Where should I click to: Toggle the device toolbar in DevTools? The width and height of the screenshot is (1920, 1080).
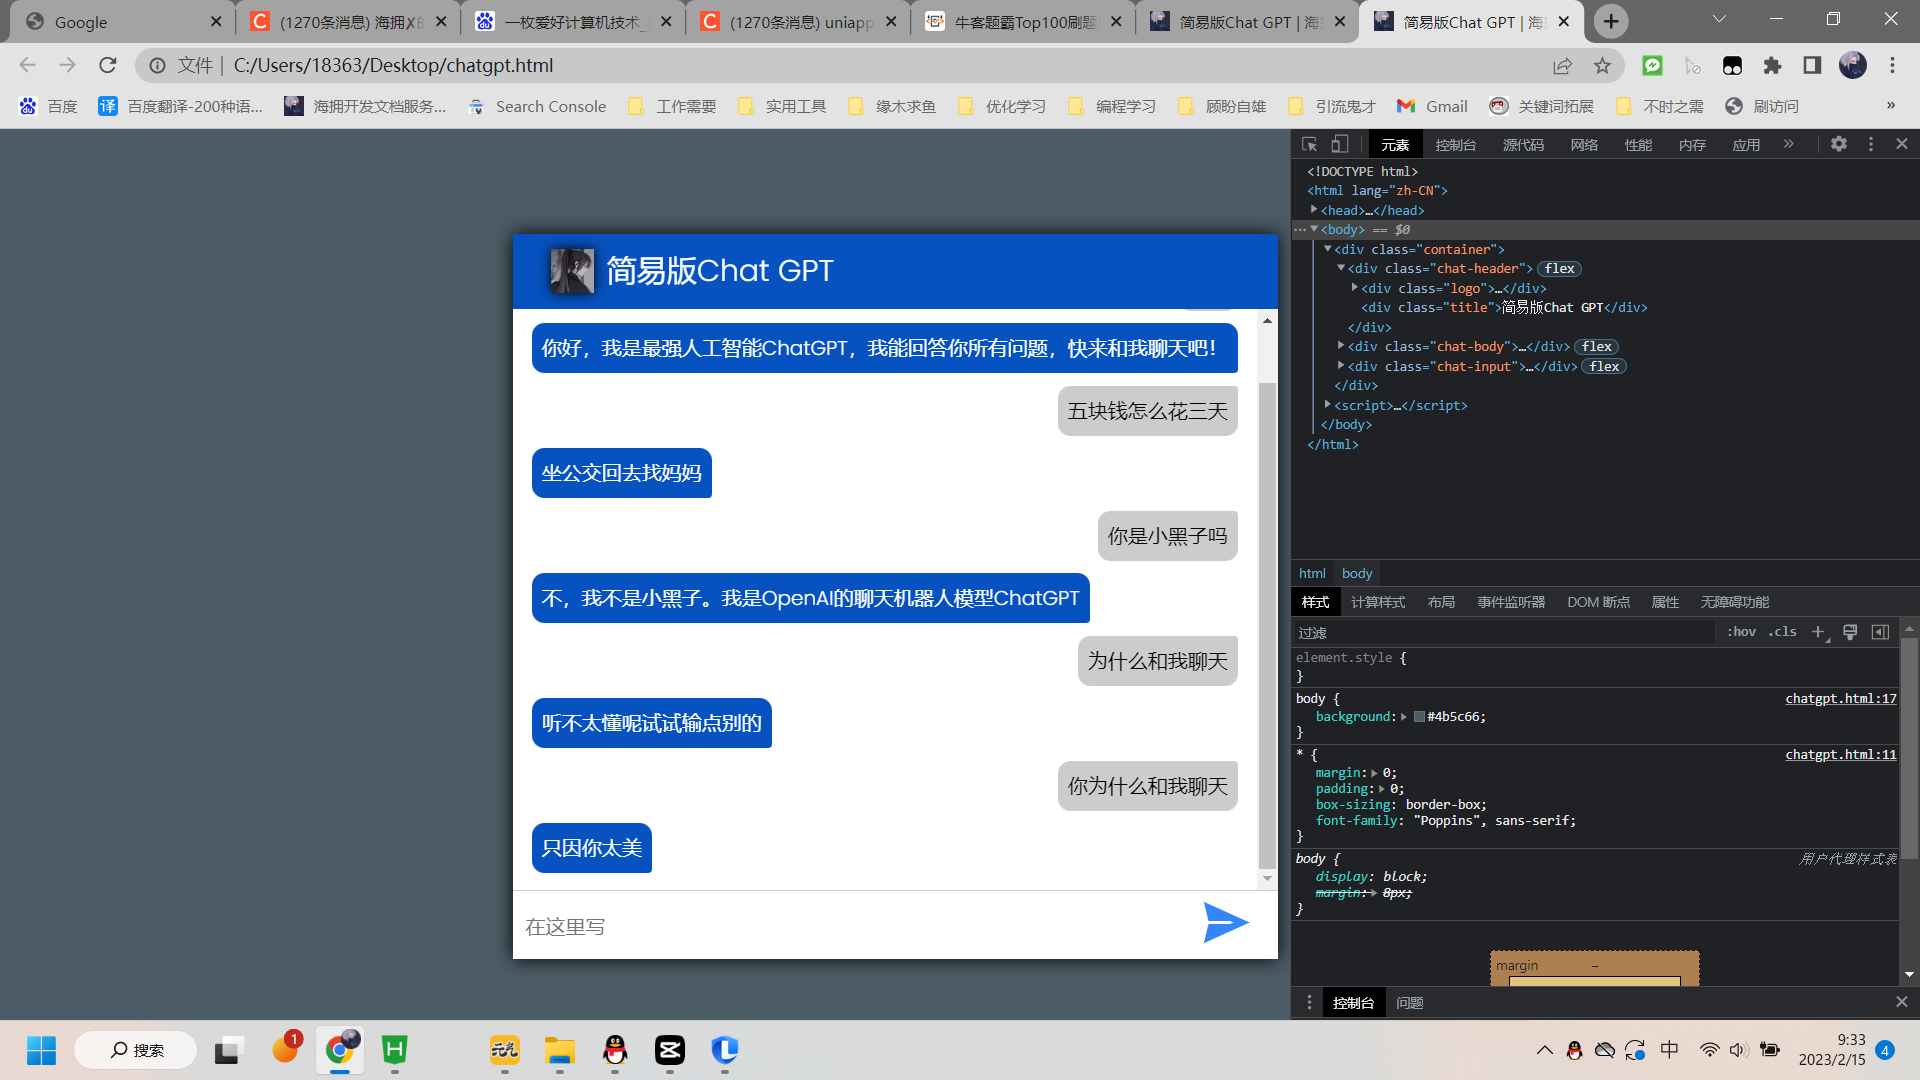coord(1340,144)
